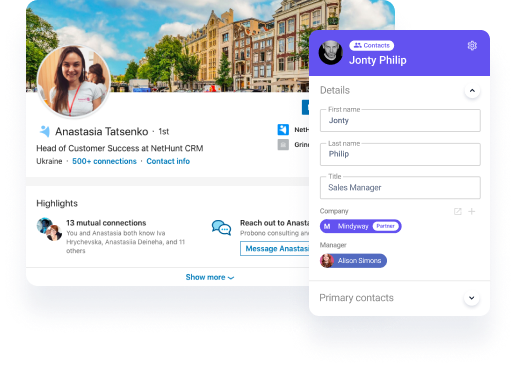Click the NetHunt icon beside Anastasia's name
Viewport: 516px width, 368px height.
click(45, 131)
